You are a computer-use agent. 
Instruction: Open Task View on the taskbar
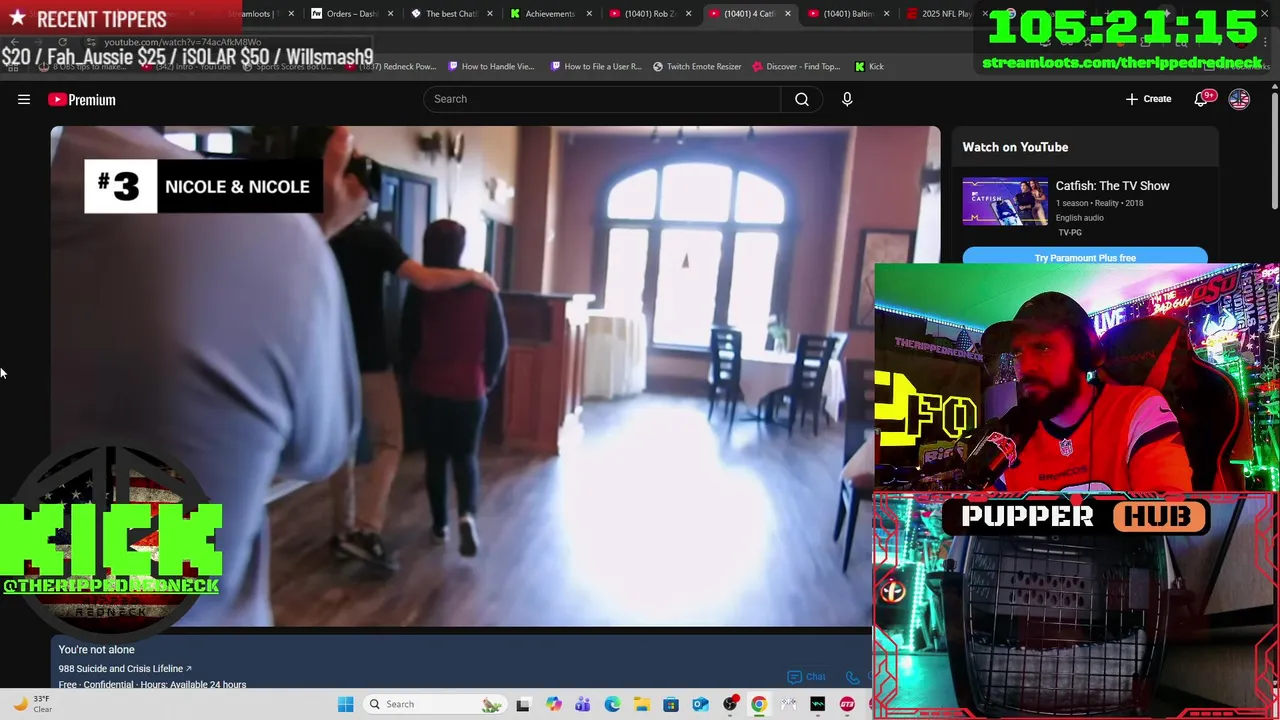click(523, 704)
